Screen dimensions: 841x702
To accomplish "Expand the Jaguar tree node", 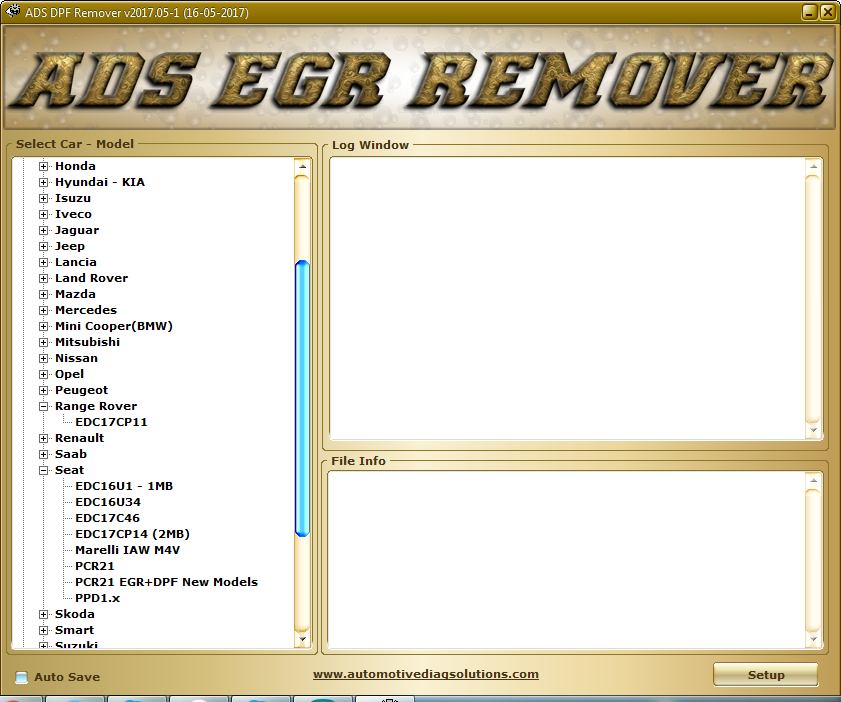I will 43,231.
